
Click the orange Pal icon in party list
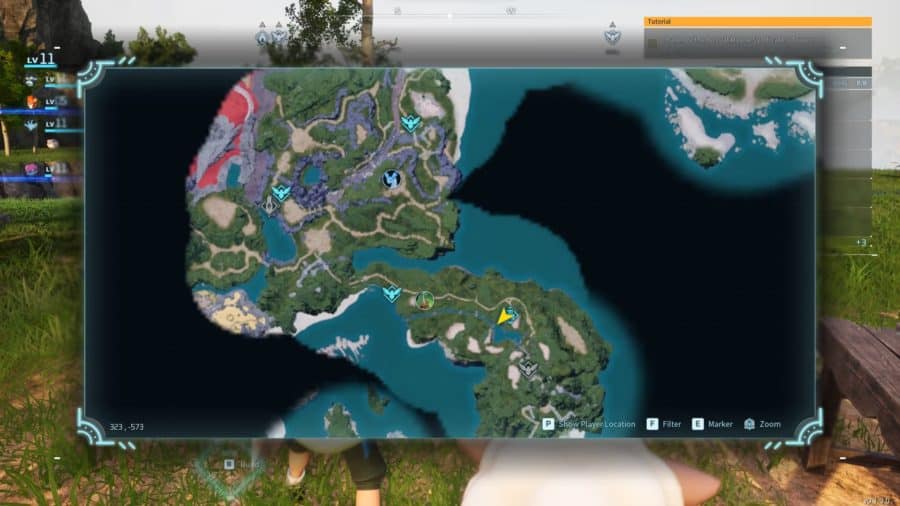pyautogui.click(x=32, y=102)
